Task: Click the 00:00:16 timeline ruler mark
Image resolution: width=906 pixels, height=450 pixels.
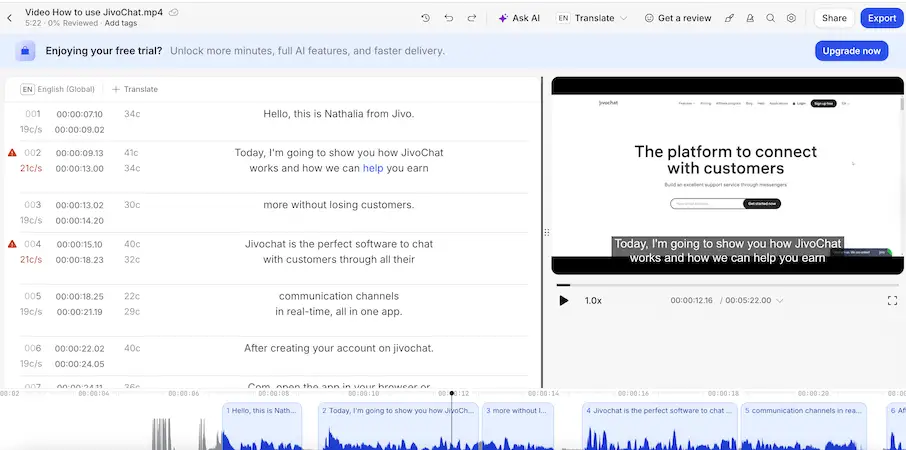Action: tap(633, 393)
